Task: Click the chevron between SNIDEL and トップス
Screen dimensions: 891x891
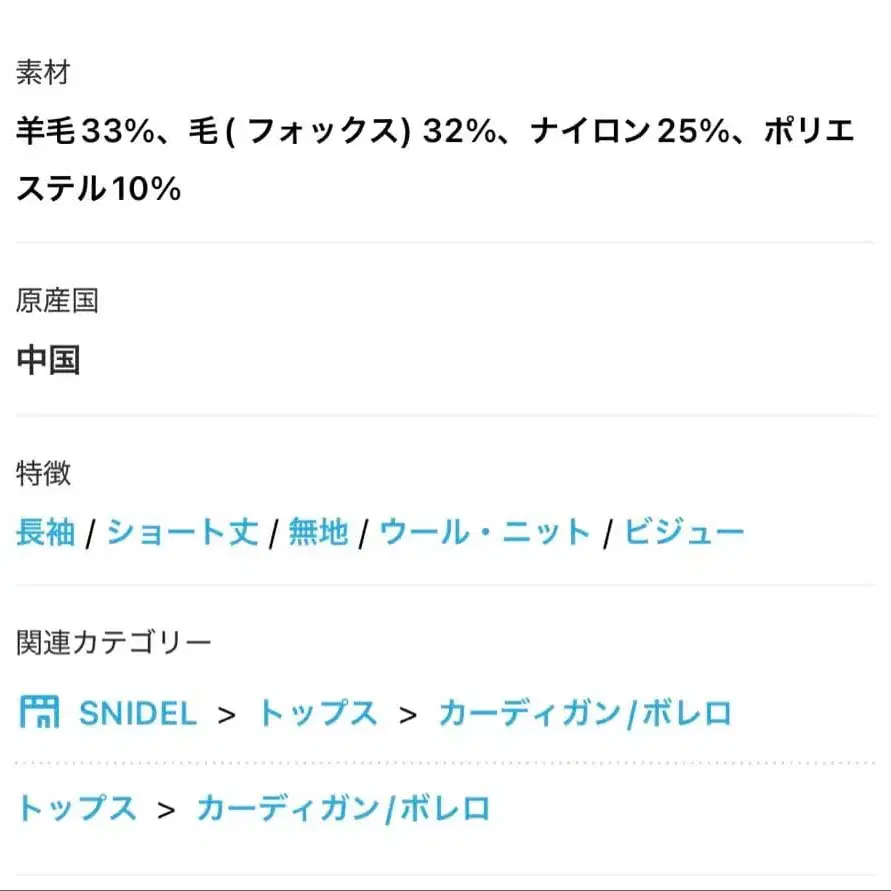Action: click(x=227, y=714)
